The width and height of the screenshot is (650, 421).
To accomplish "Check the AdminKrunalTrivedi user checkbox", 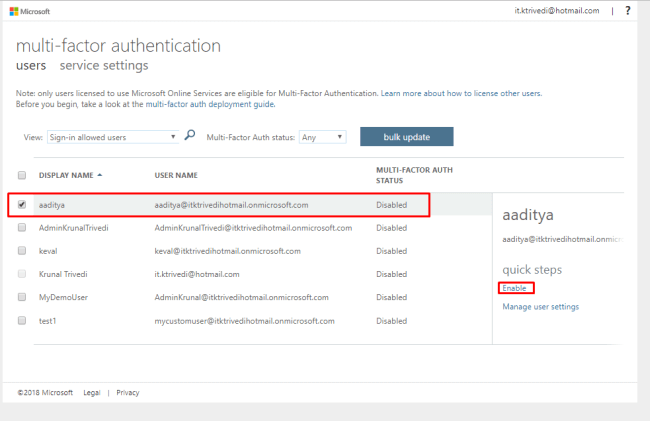I will click(x=22, y=228).
